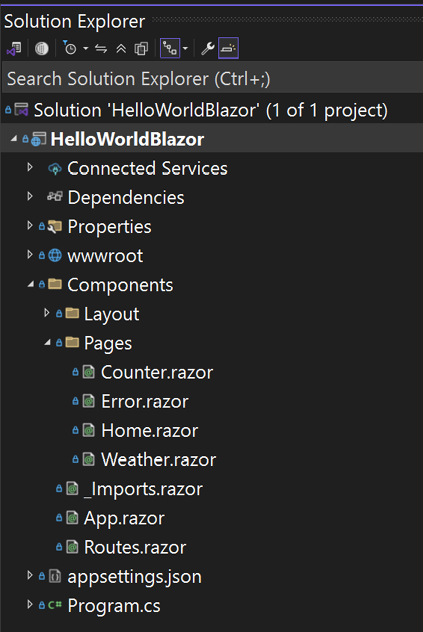Focus the Search Solution Explorer box
Image resolution: width=423 pixels, height=632 pixels.
(212, 79)
